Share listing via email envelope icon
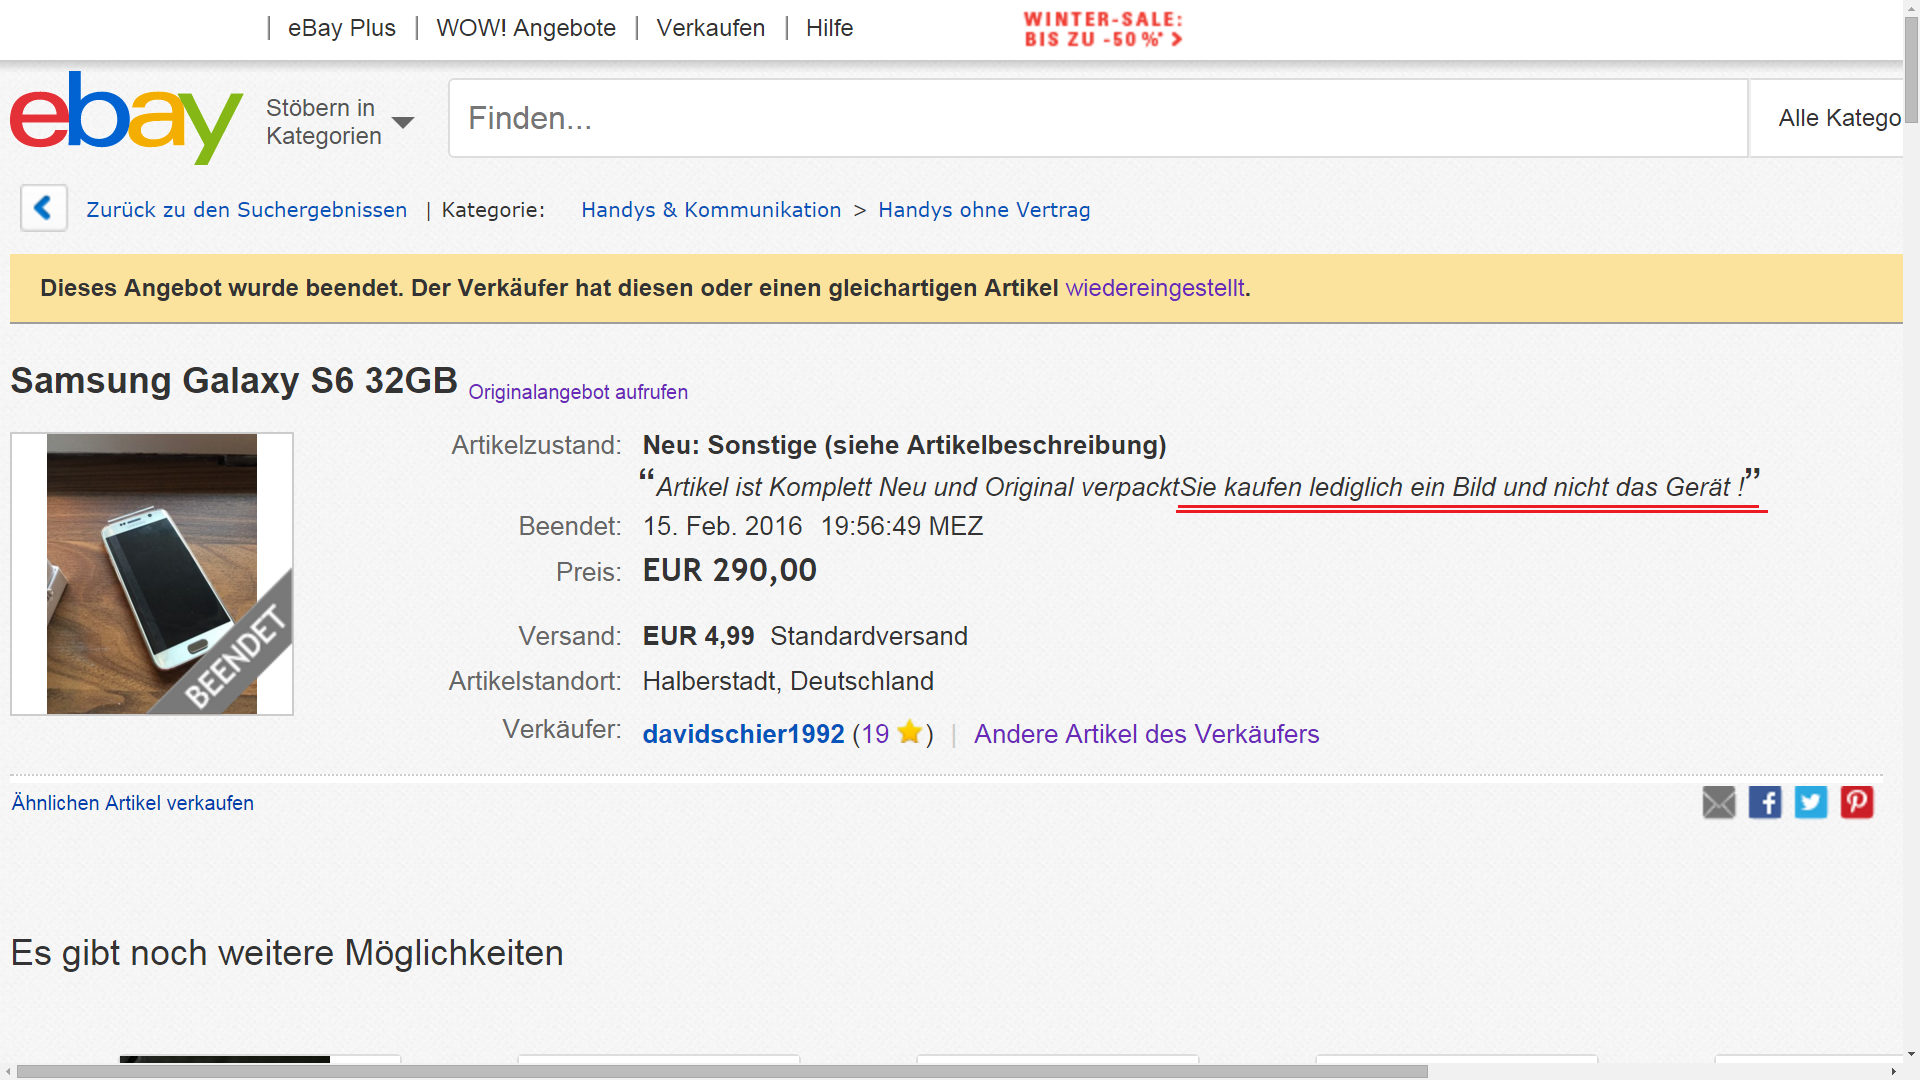This screenshot has height=1080, width=1920. (x=1719, y=802)
